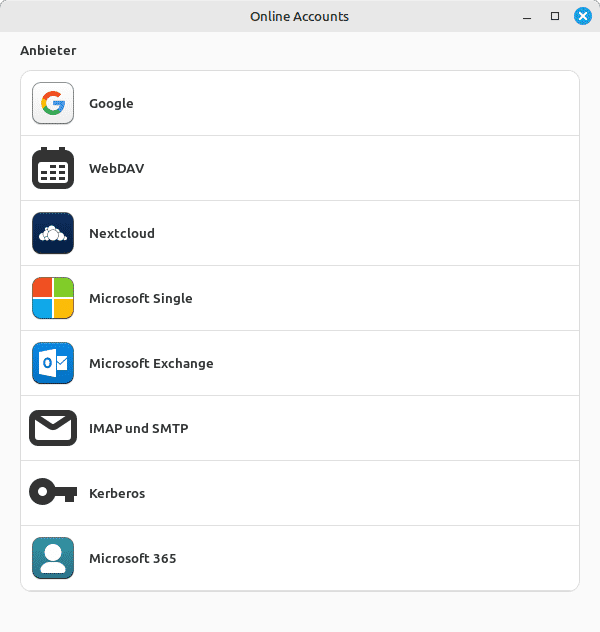Maximize the Online Accounts window
Viewport: 600px width, 632px height.
(555, 16)
